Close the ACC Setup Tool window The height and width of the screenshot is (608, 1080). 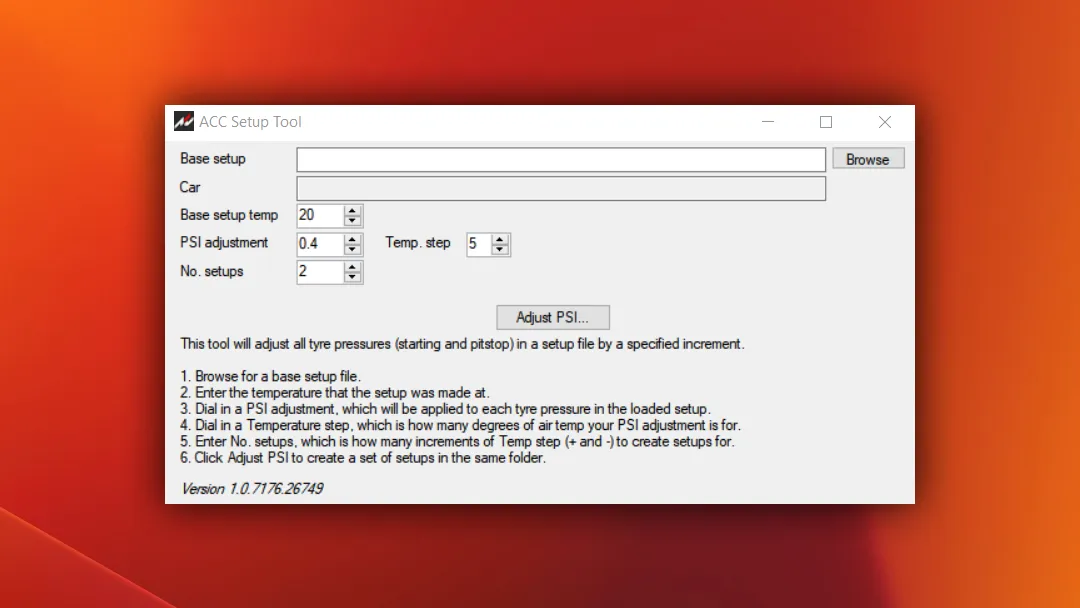(885, 122)
